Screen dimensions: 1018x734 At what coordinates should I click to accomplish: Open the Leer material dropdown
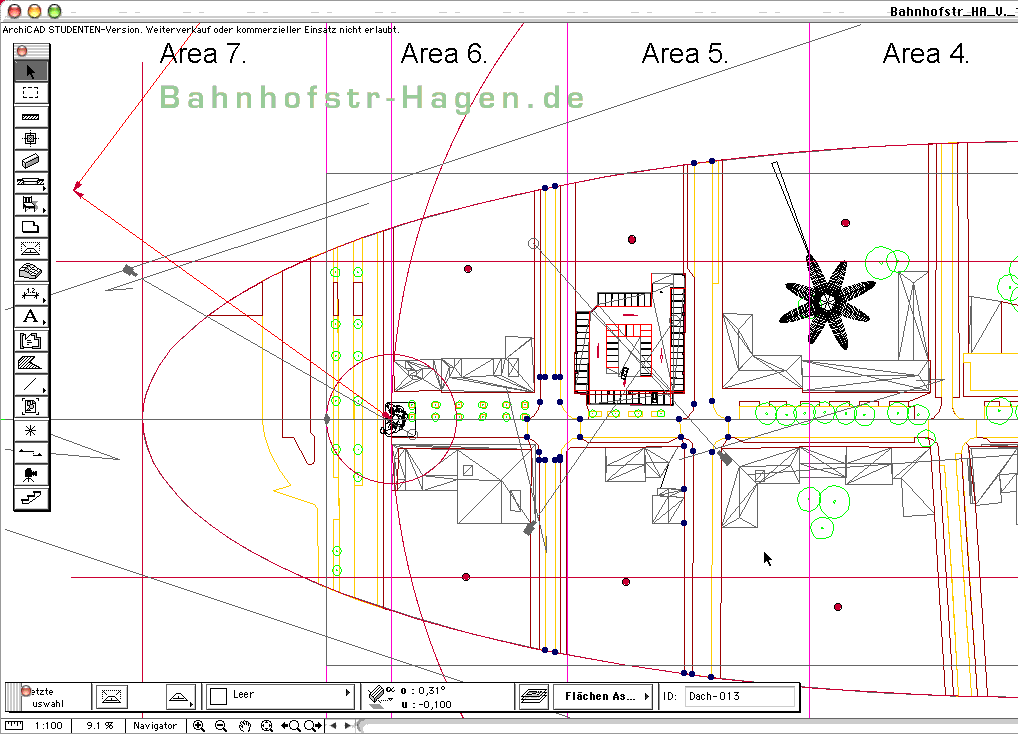click(x=280, y=695)
